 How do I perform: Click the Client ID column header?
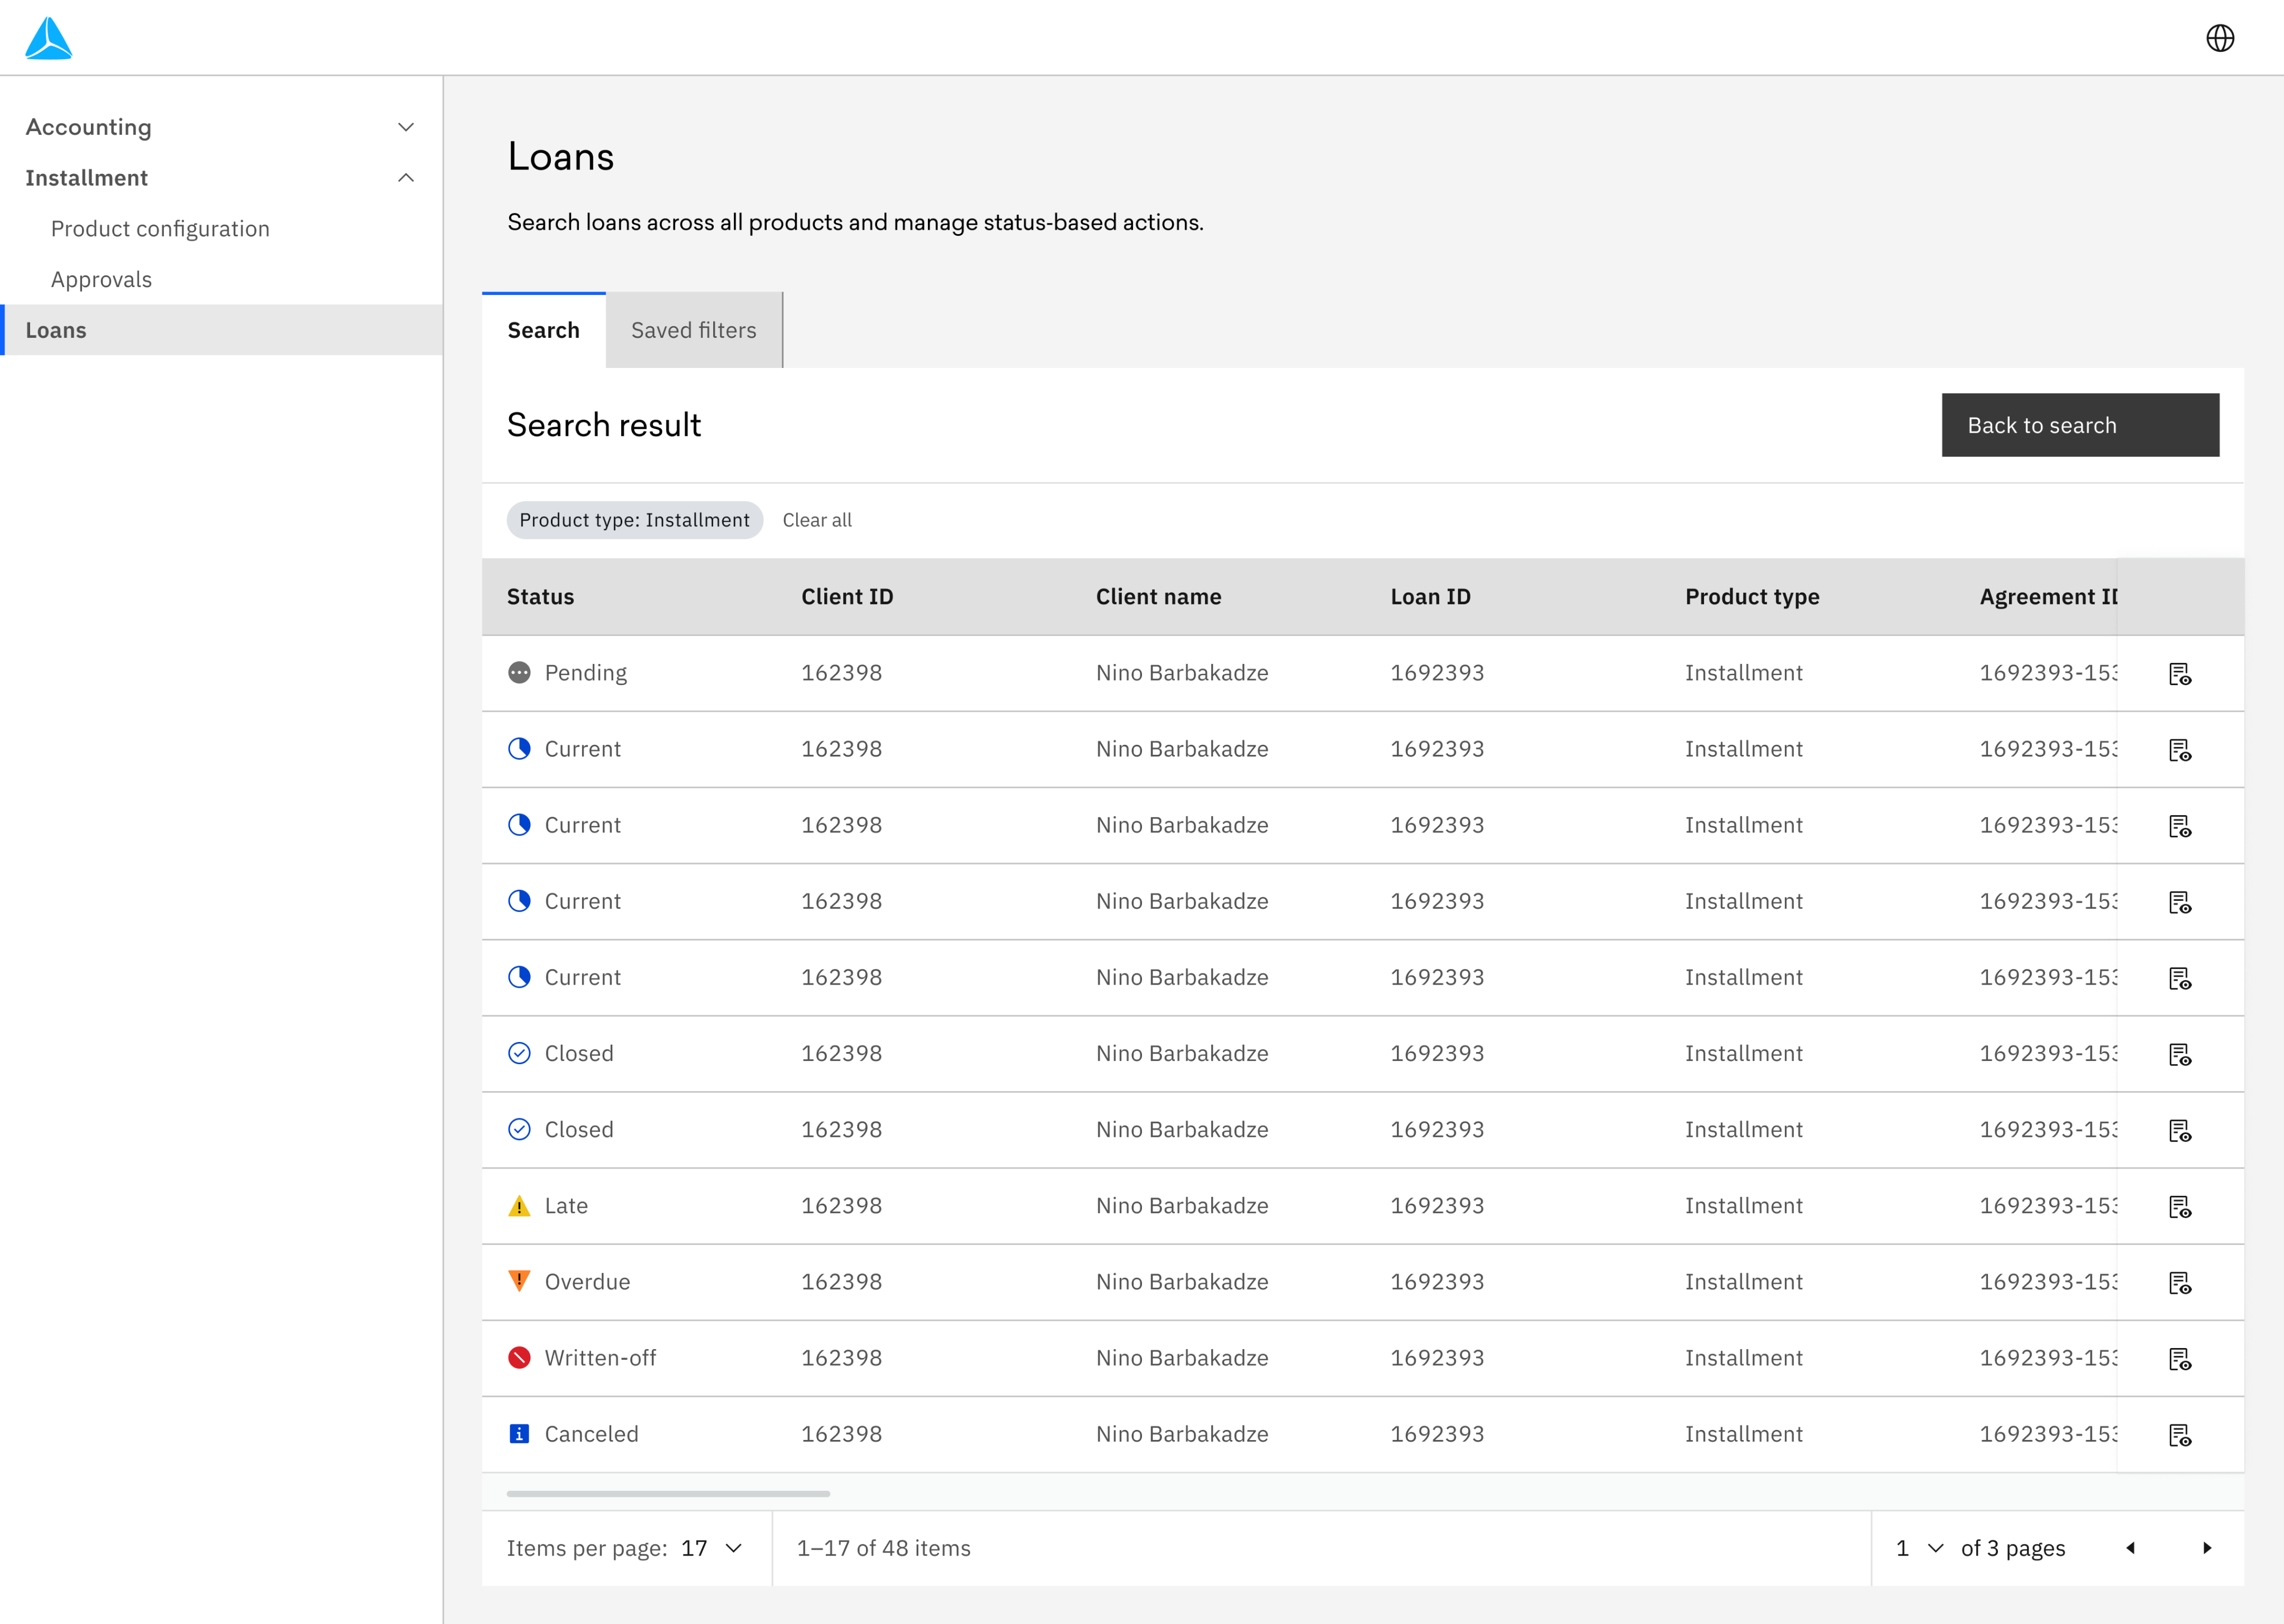(847, 597)
